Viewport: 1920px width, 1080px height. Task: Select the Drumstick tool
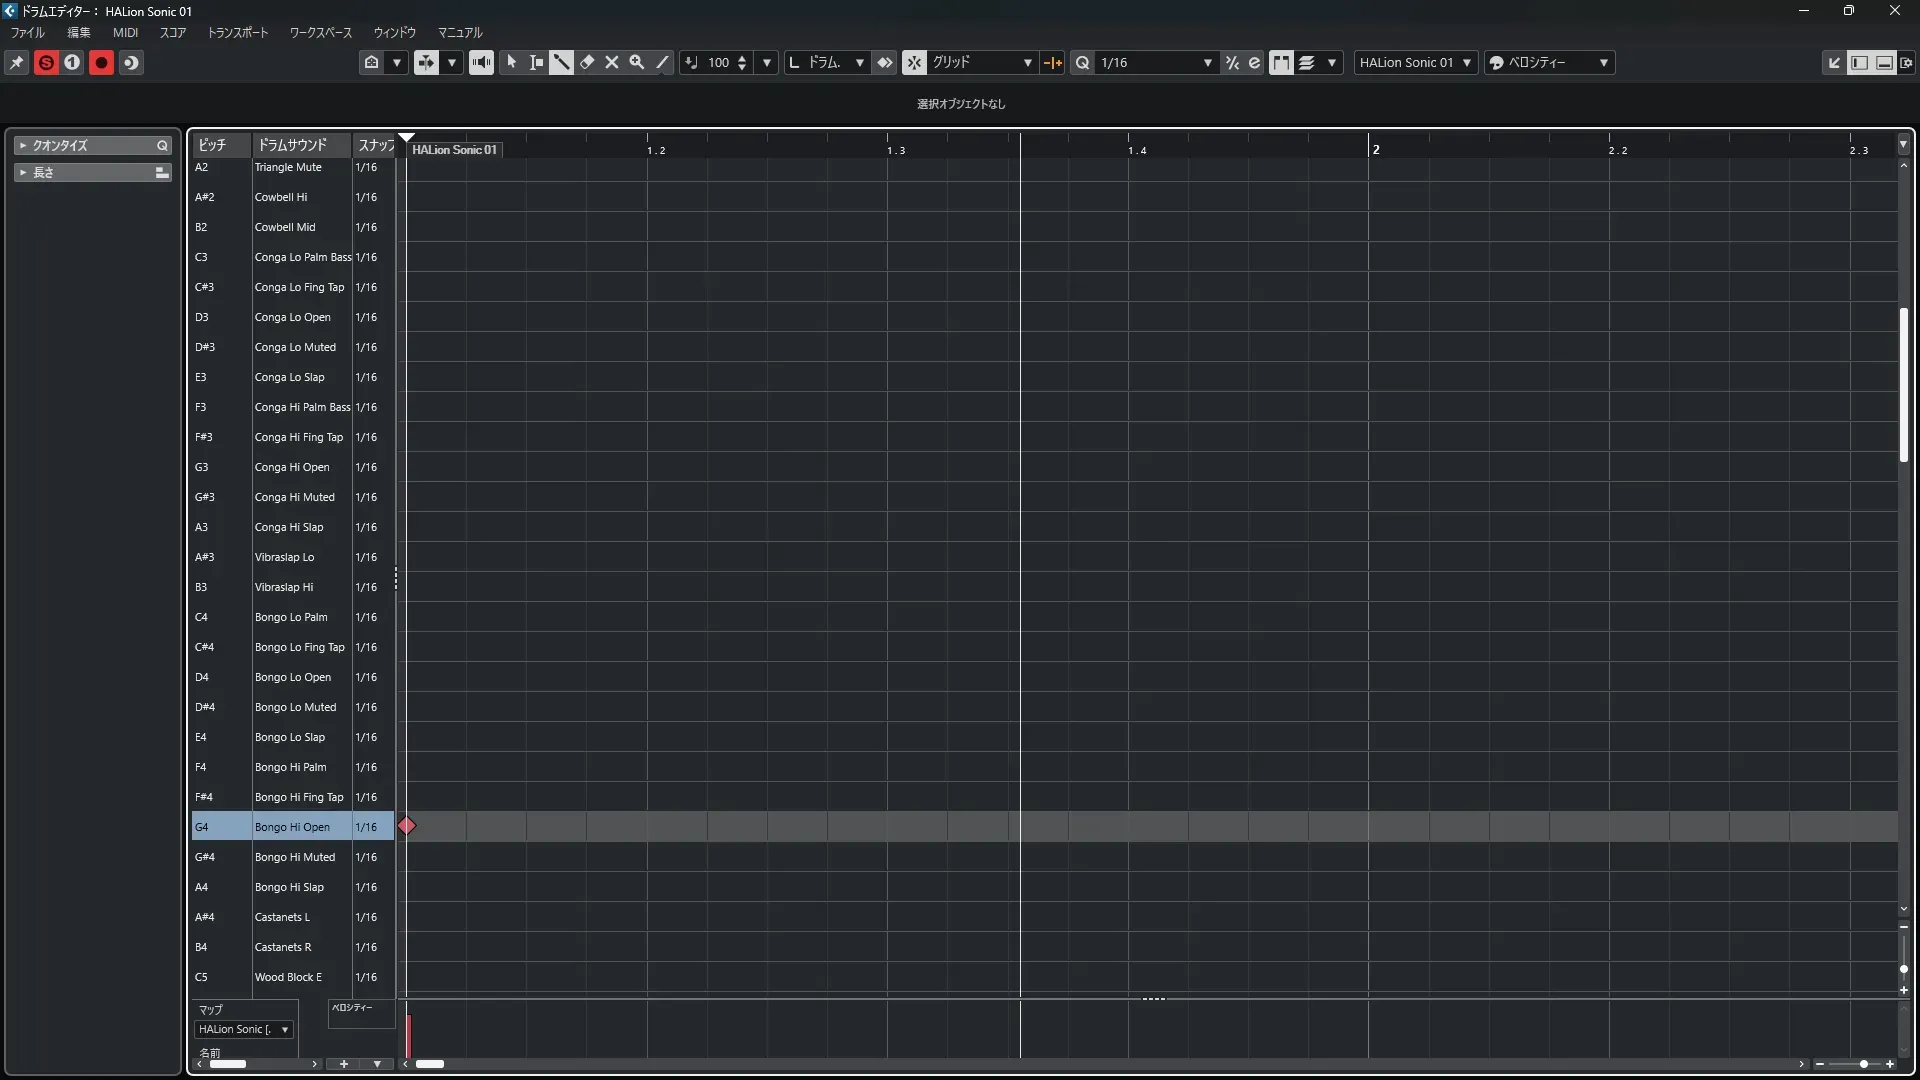[x=561, y=62]
